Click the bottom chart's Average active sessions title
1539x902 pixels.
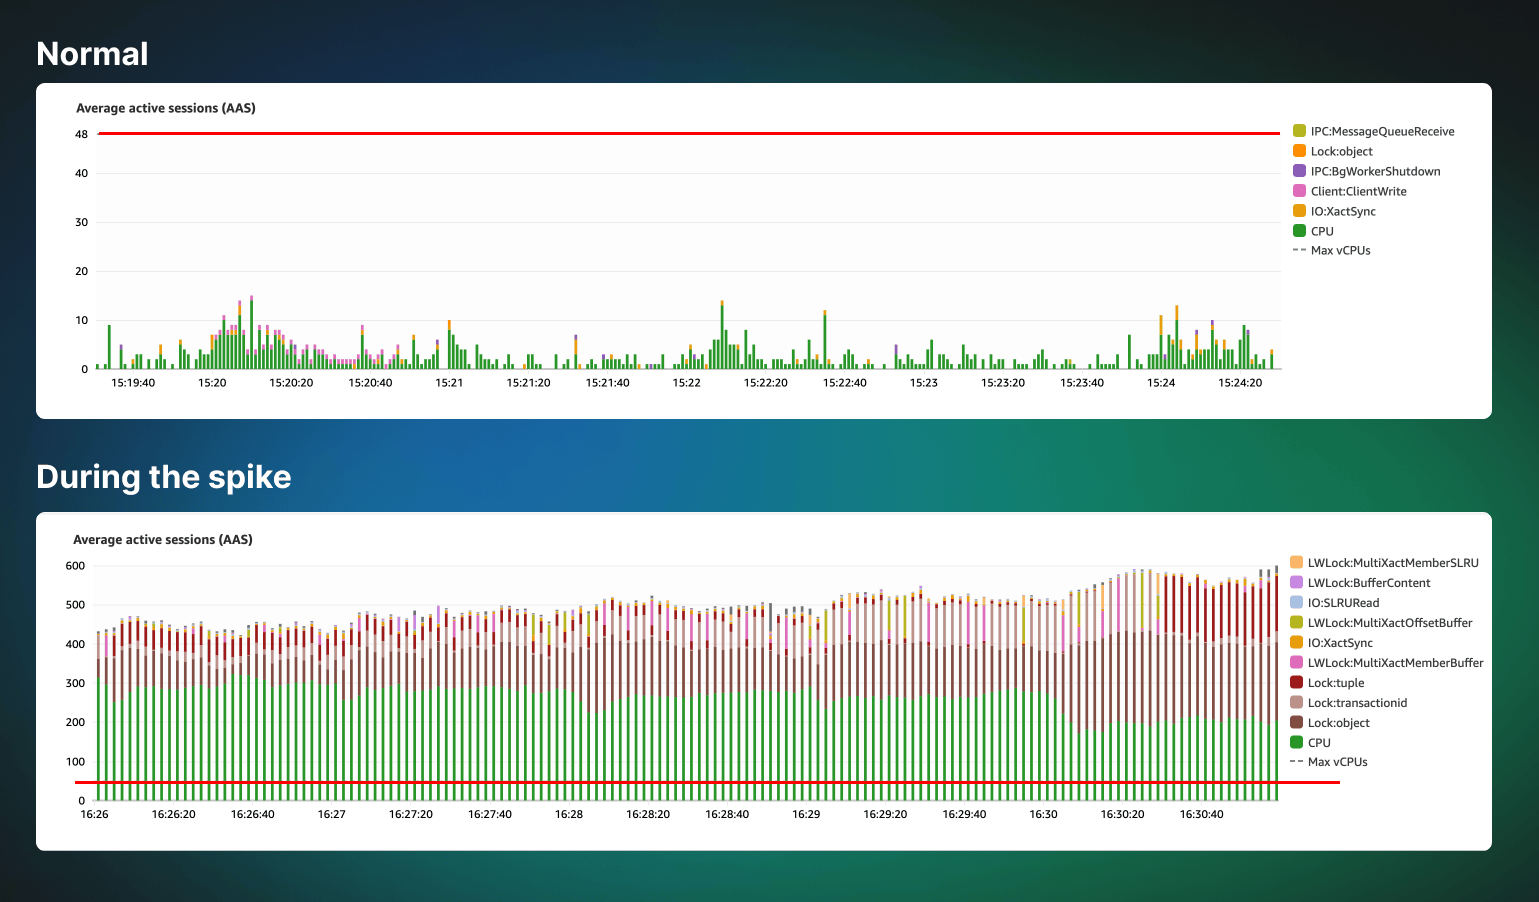[163, 539]
